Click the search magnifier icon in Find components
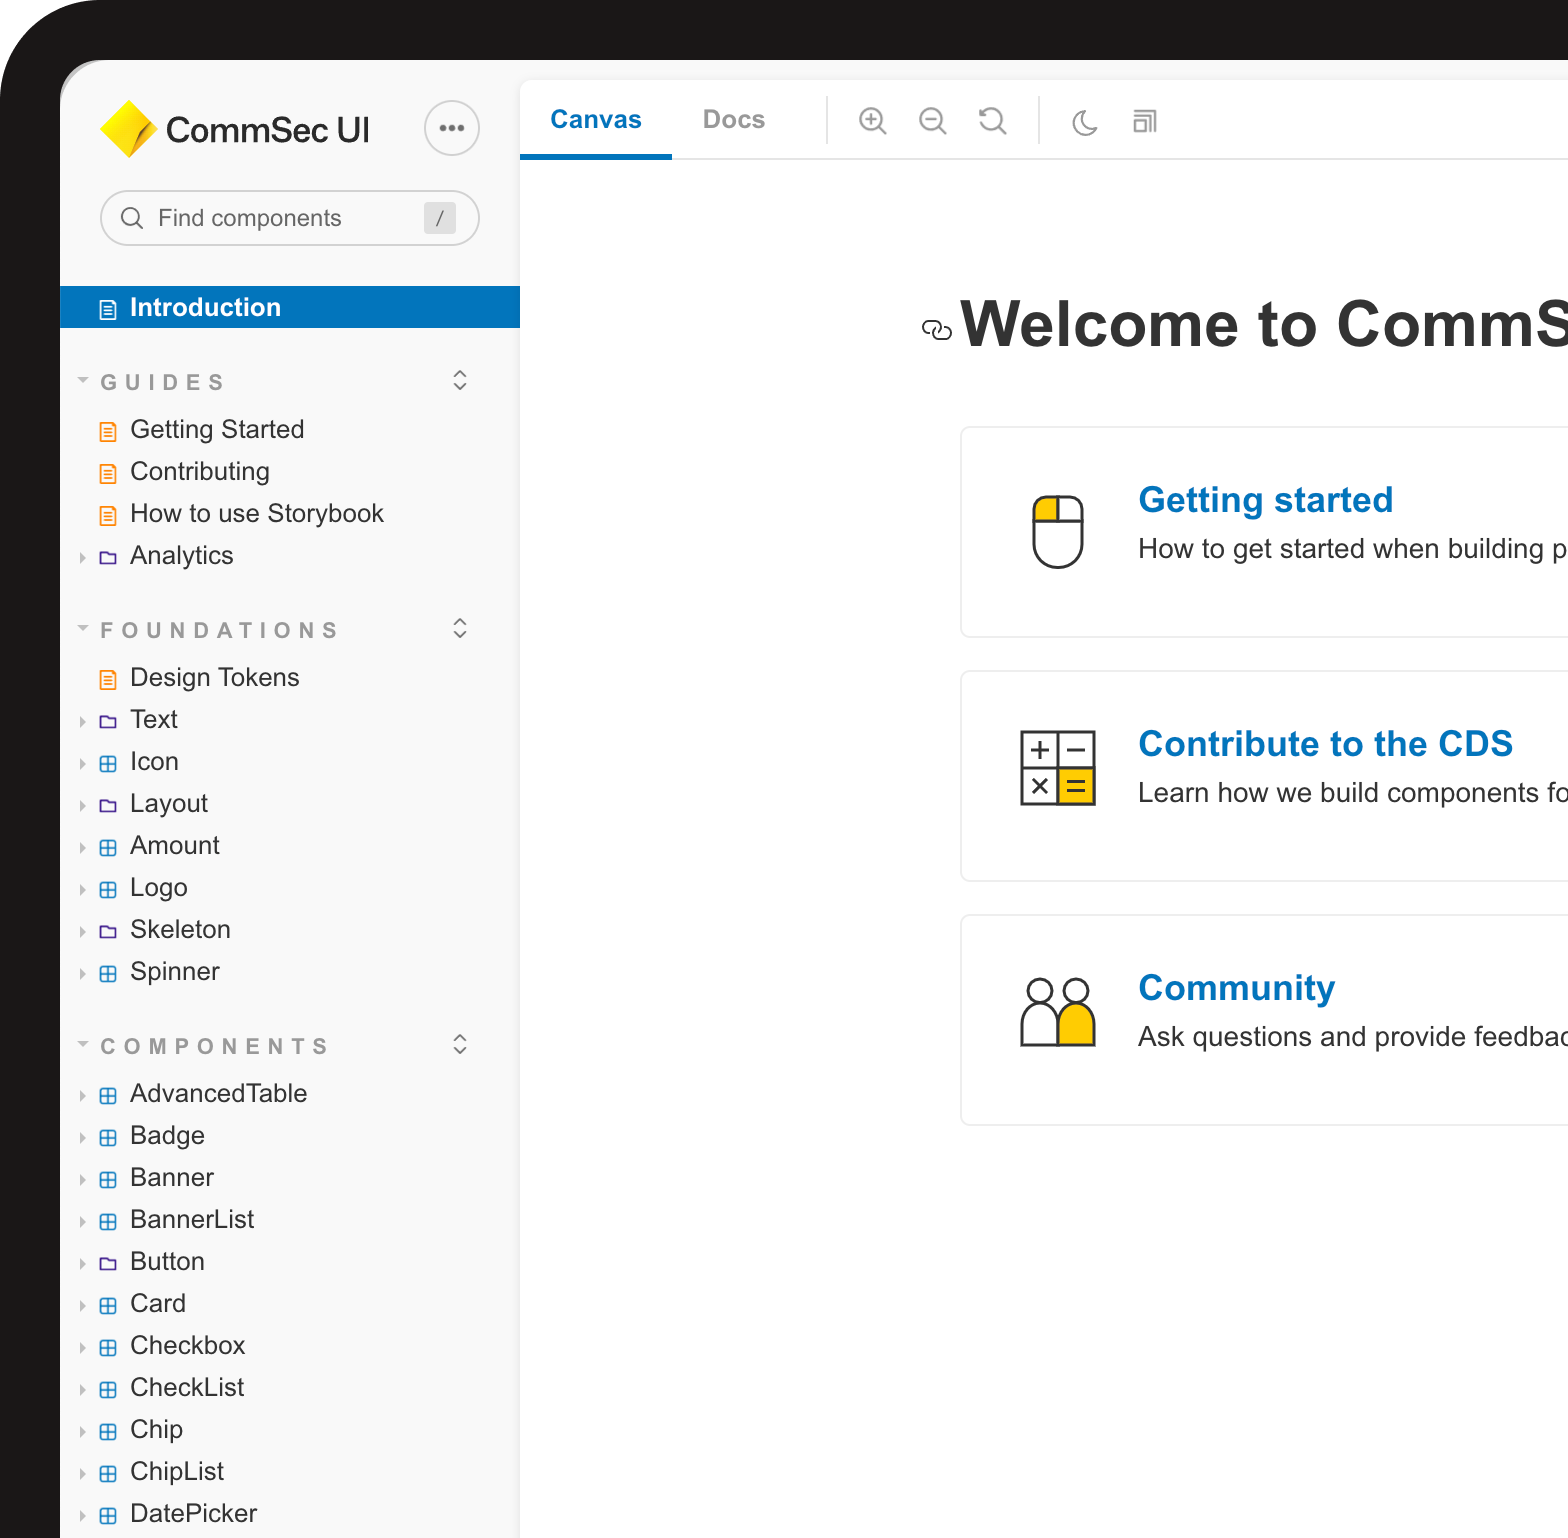The height and width of the screenshot is (1538, 1568). click(132, 218)
